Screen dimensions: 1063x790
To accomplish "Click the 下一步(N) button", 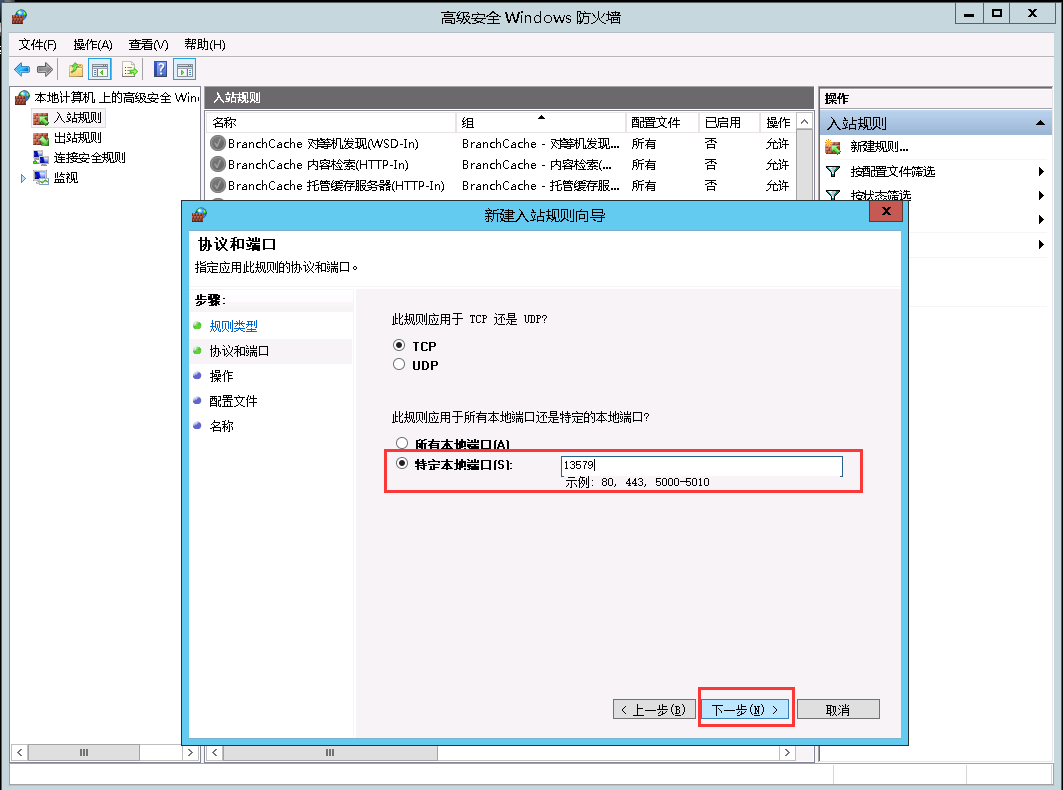I will [744, 709].
